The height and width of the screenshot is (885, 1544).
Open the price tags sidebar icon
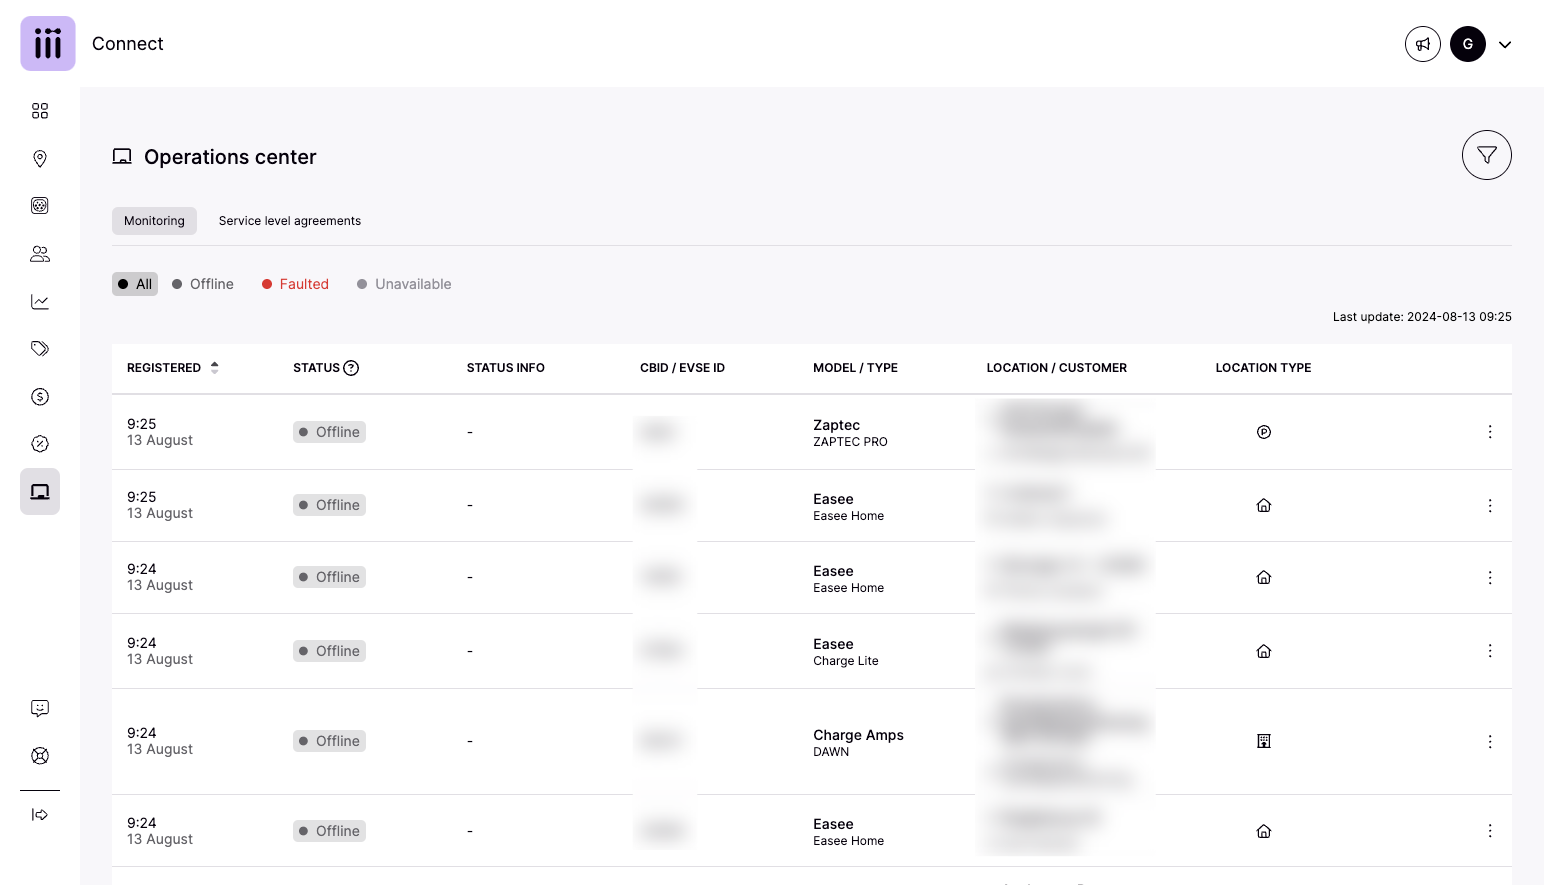(40, 349)
